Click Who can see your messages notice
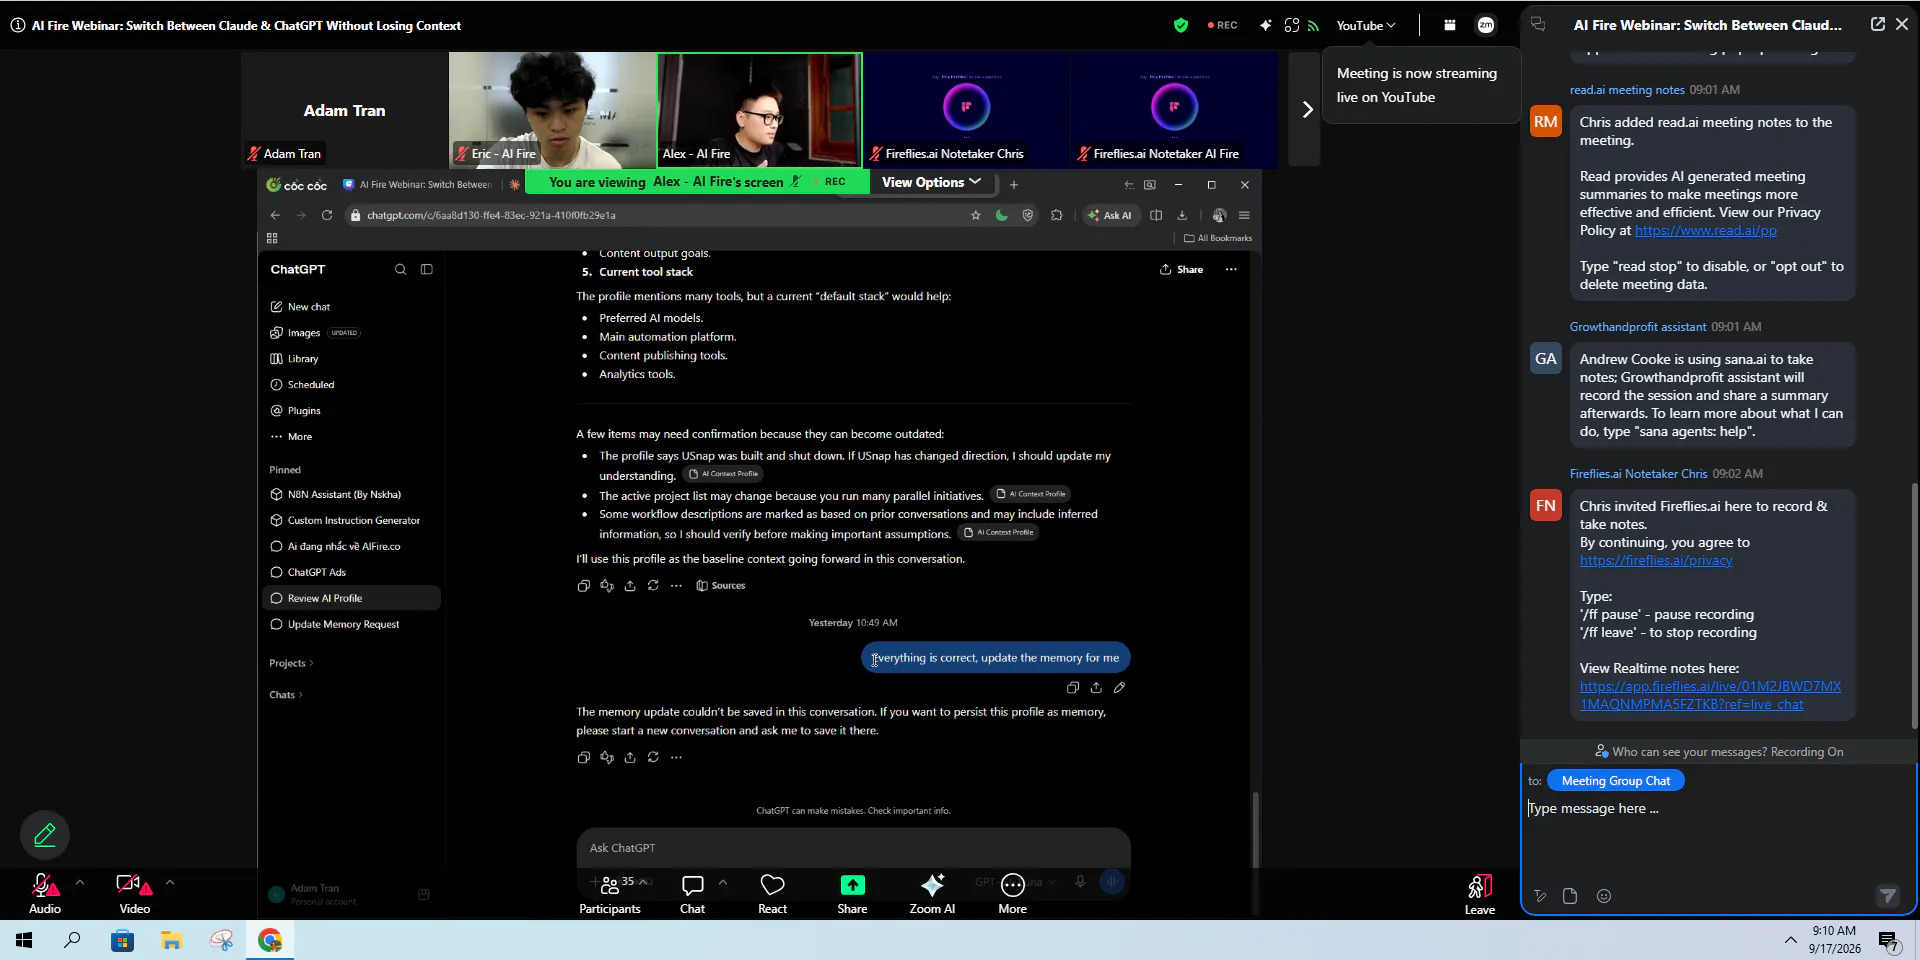This screenshot has width=1920, height=960. [x=1719, y=752]
